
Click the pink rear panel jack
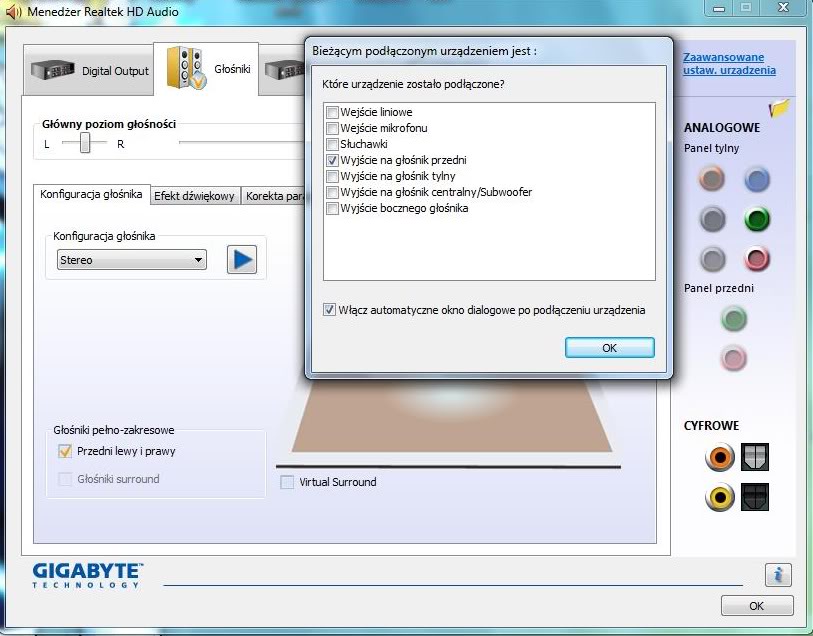tap(756, 259)
